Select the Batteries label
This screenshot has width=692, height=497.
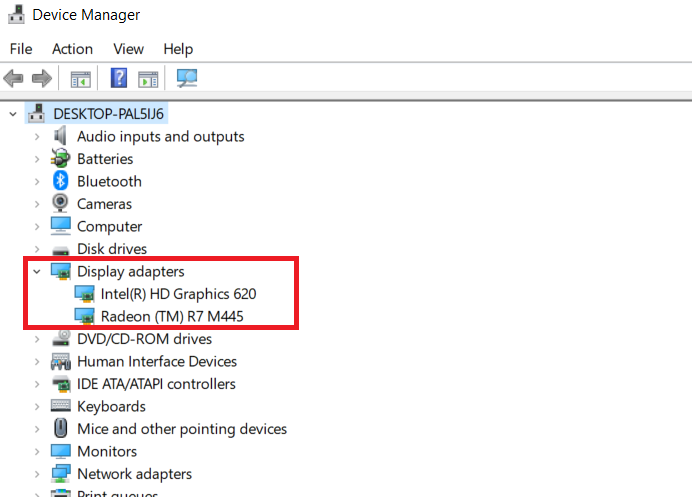[105, 159]
